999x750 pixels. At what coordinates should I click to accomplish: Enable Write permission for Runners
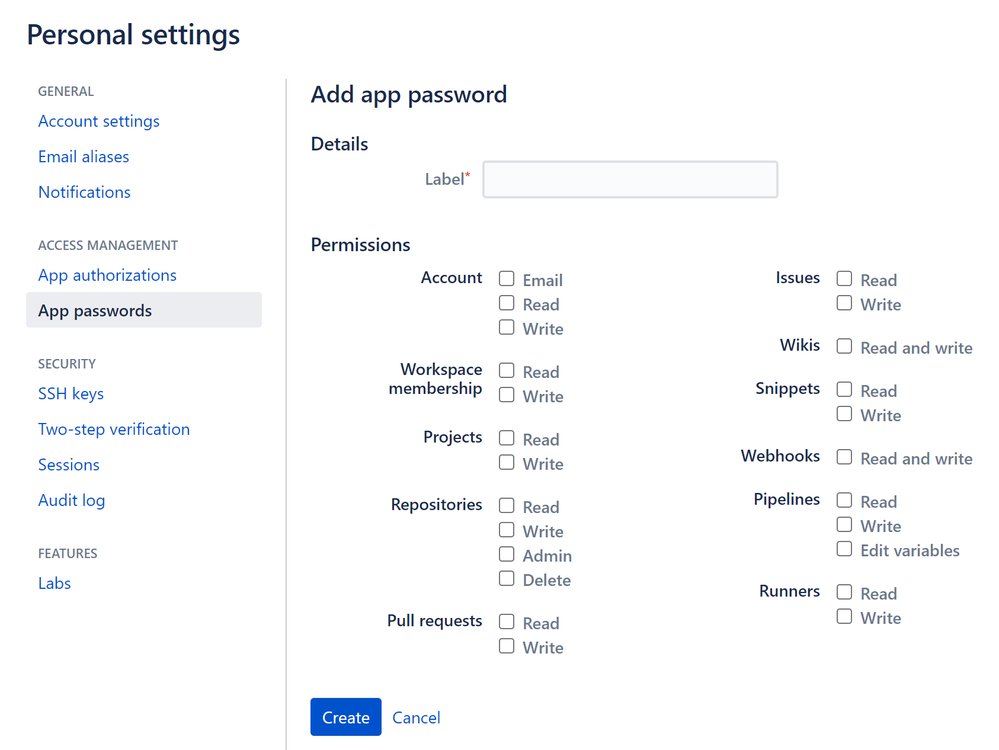[x=843, y=616]
